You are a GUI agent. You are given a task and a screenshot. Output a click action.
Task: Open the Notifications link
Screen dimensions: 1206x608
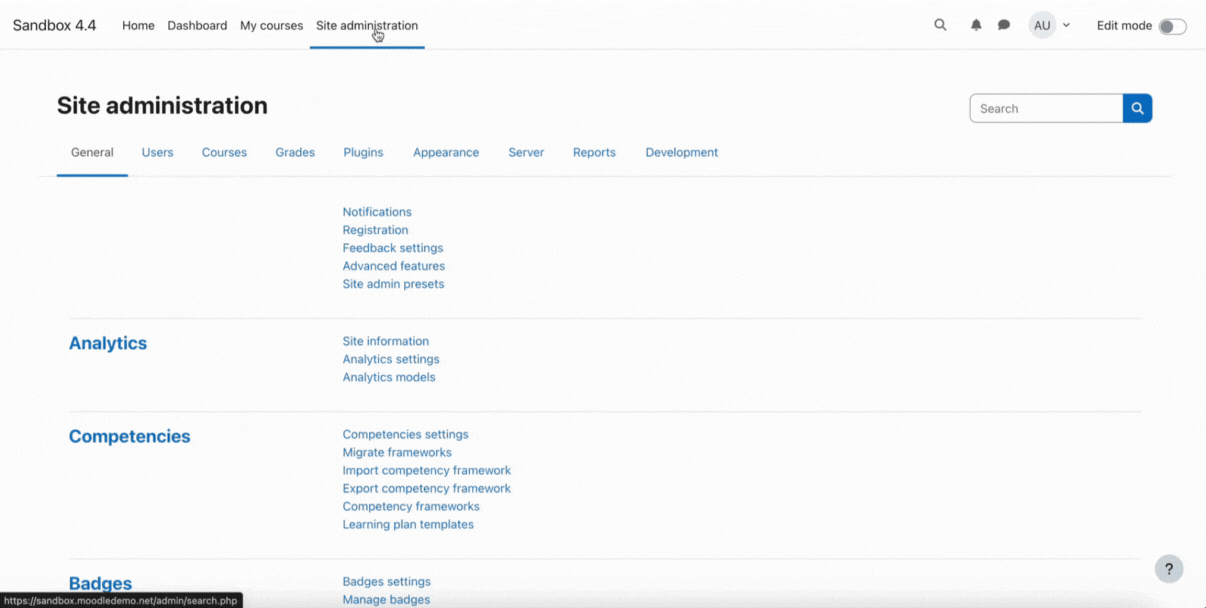point(377,212)
